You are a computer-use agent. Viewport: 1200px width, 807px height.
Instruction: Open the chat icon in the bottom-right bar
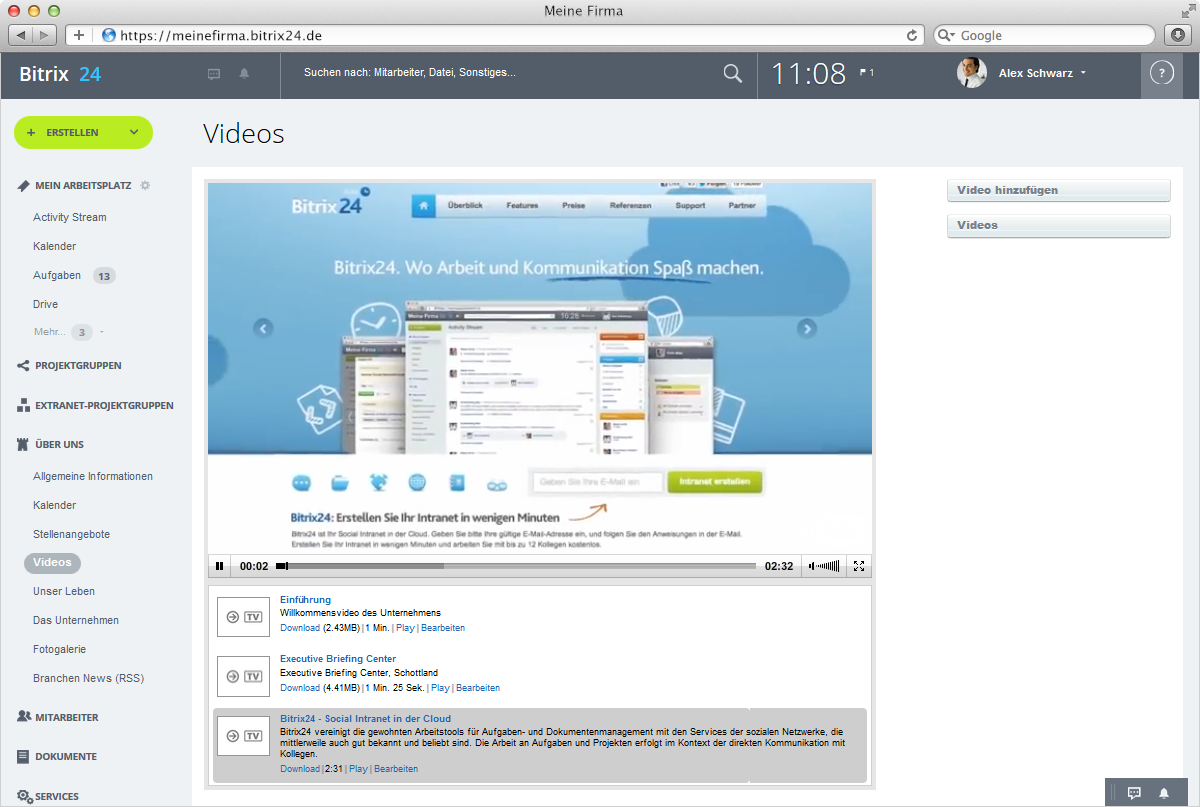pyautogui.click(x=1134, y=792)
